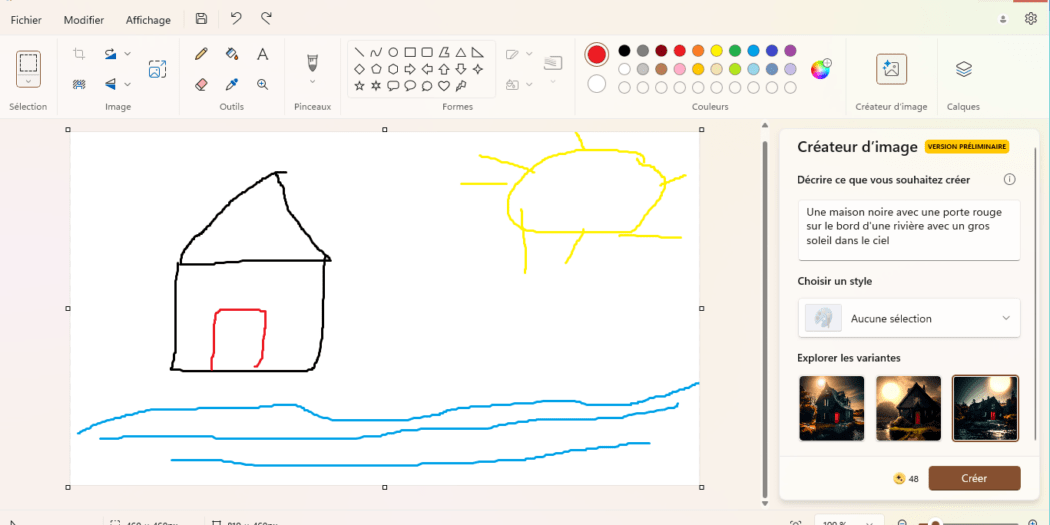This screenshot has width=1050, height=525.
Task: Undo the last action
Action: tap(235, 19)
